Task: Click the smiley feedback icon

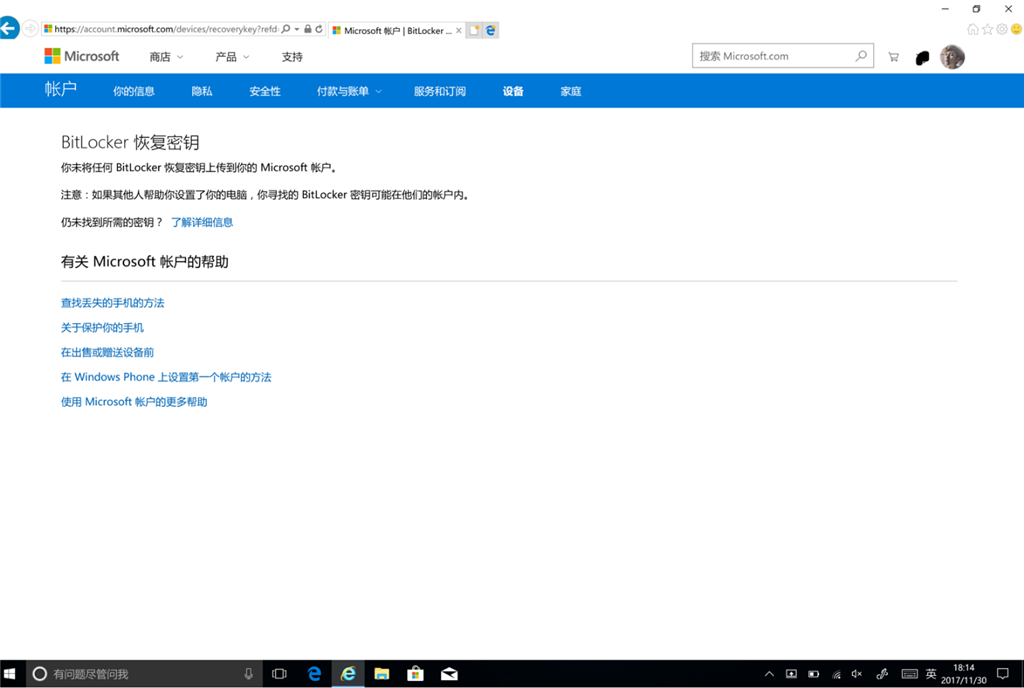Action: pos(1016,29)
